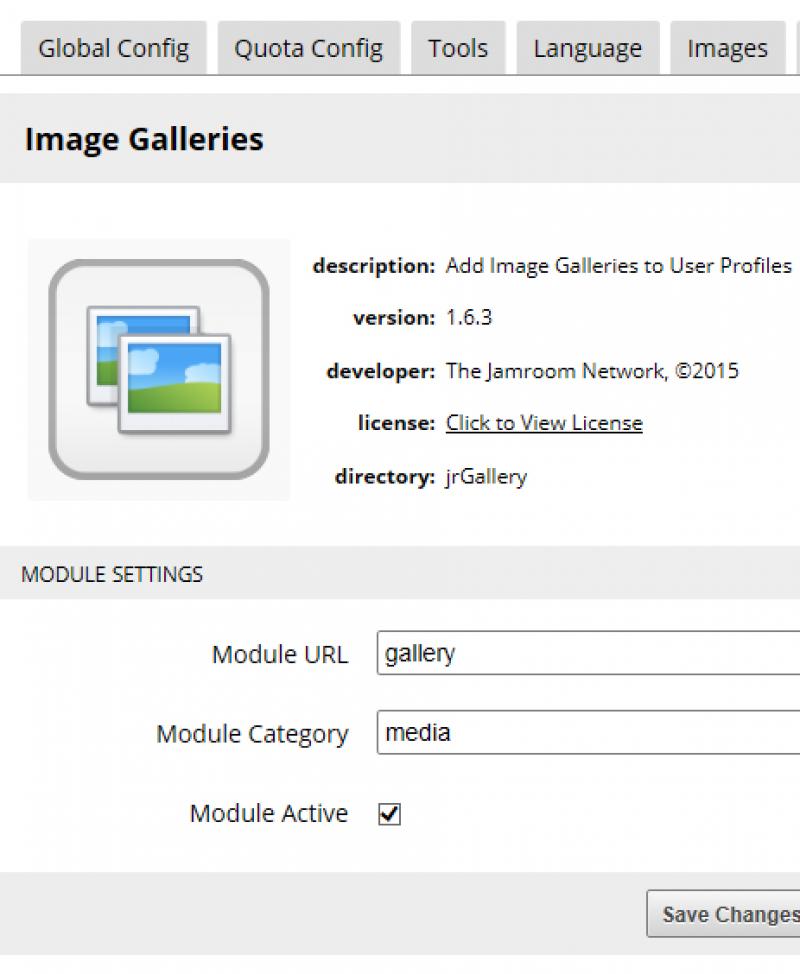Click the Image Galleries page heading
This screenshot has height=974, width=800.
pos(144,139)
